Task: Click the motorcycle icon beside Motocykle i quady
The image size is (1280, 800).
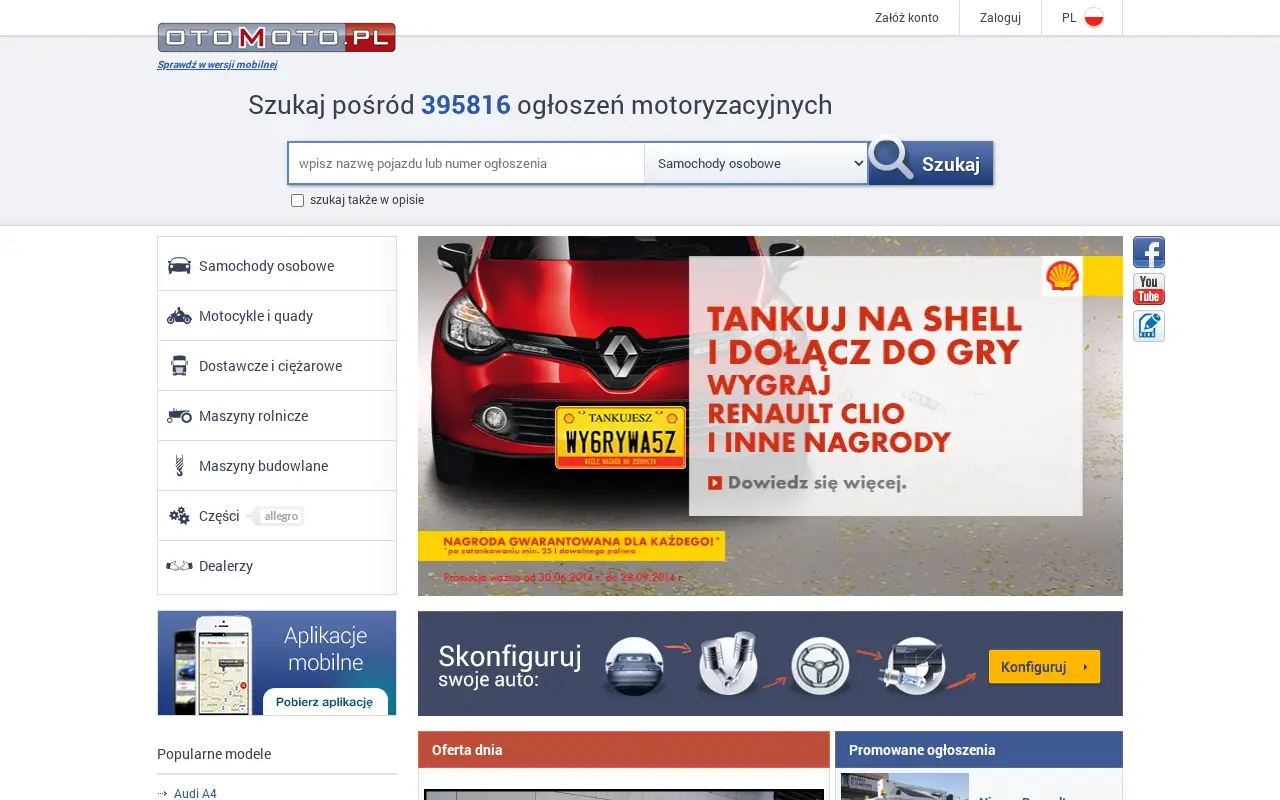Action: pyautogui.click(x=179, y=316)
